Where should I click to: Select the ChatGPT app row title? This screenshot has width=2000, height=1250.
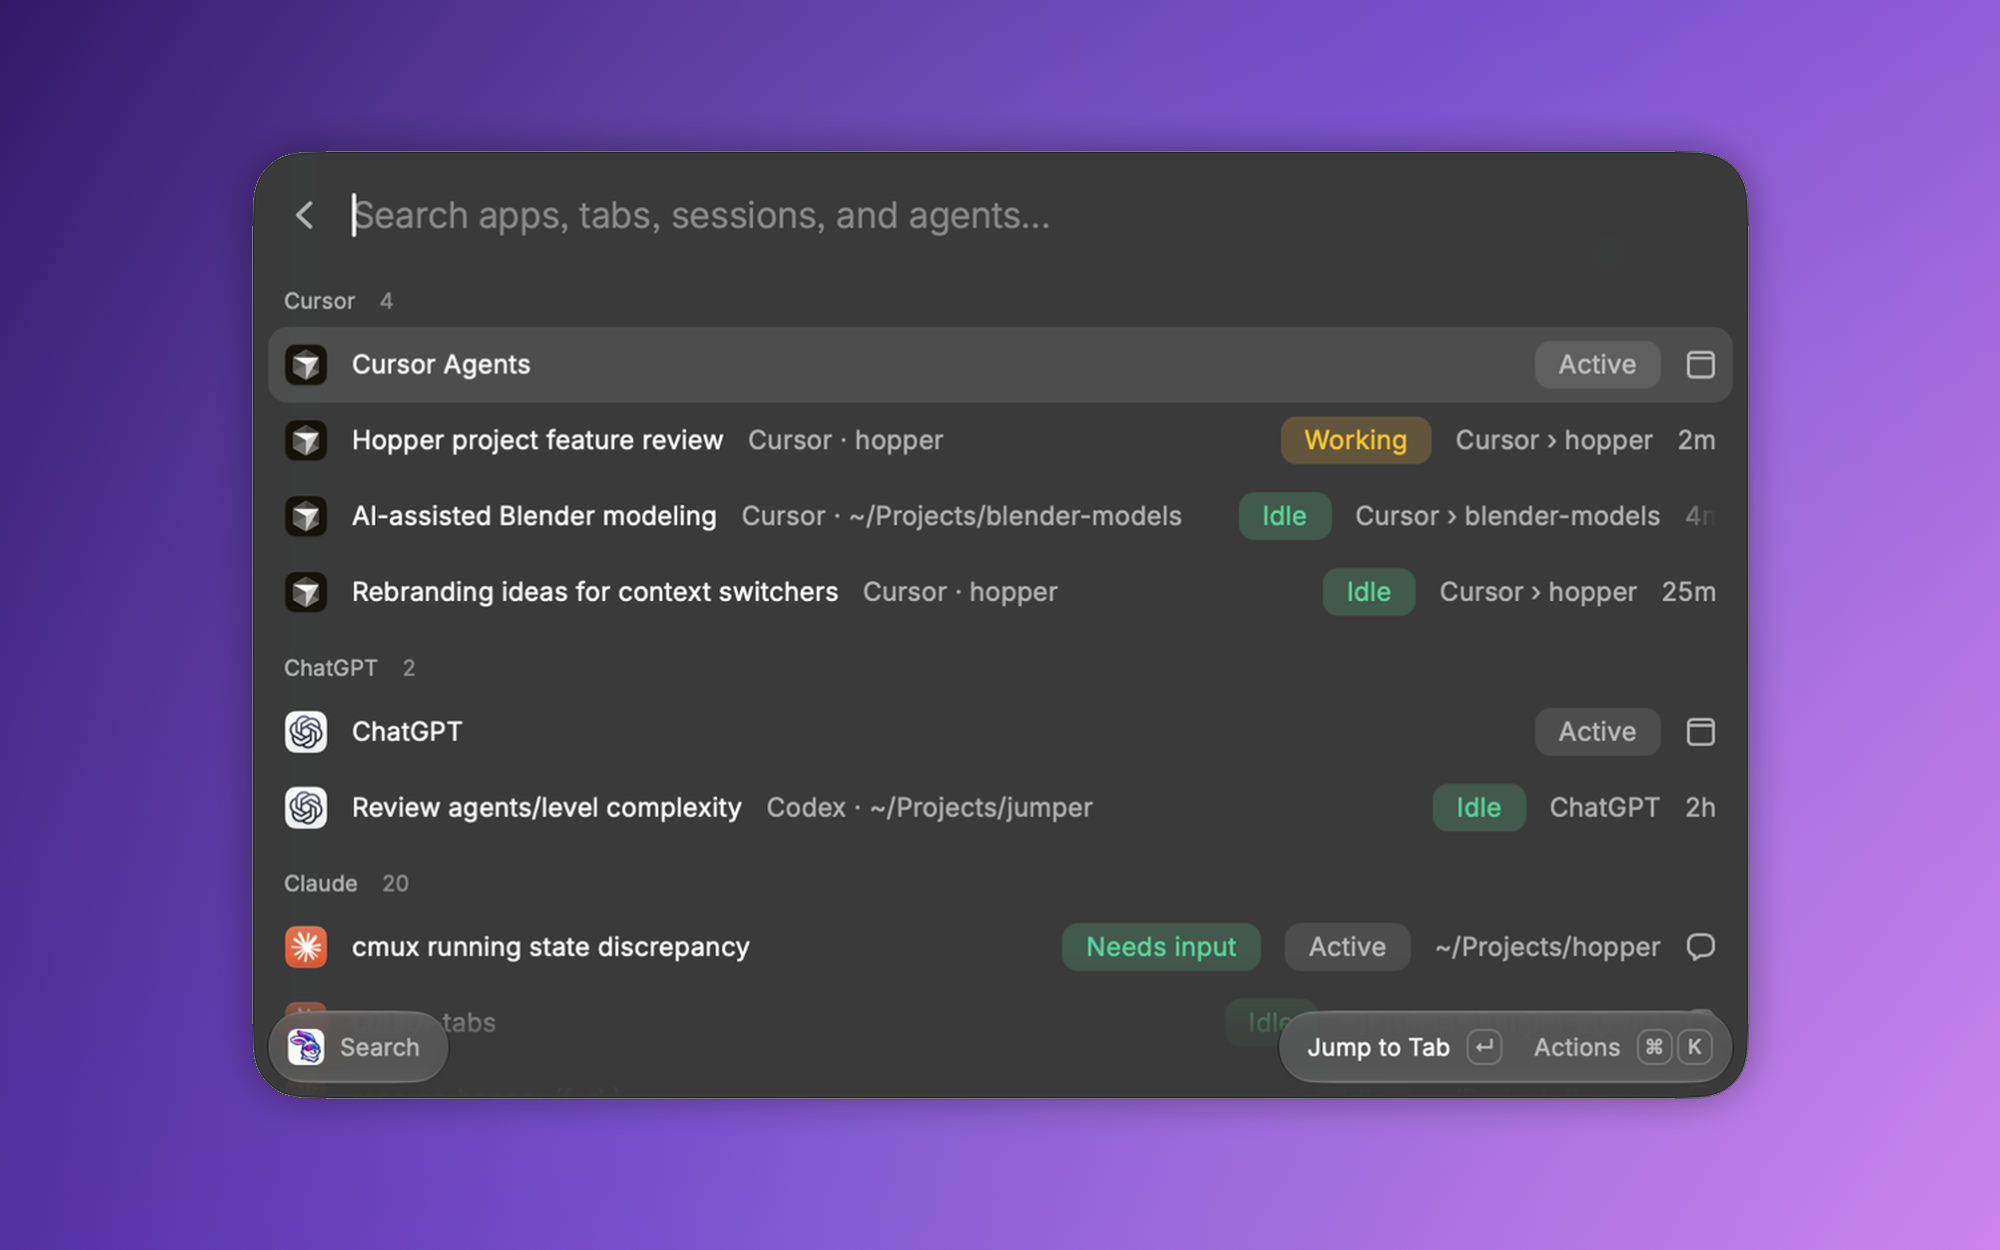(x=407, y=732)
